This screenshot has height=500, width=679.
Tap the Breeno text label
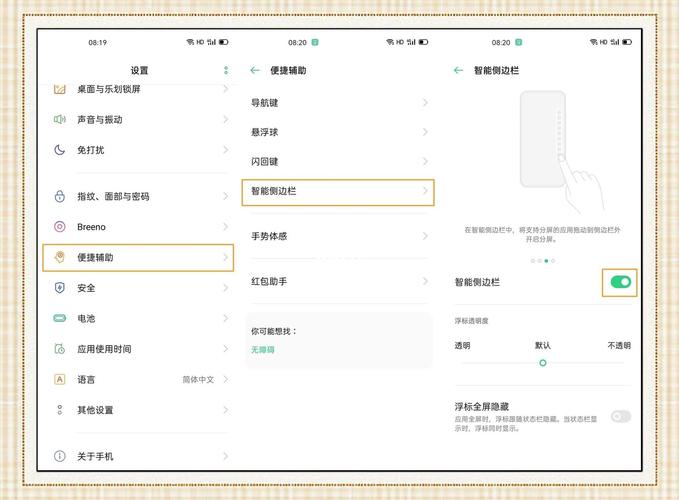(x=91, y=227)
